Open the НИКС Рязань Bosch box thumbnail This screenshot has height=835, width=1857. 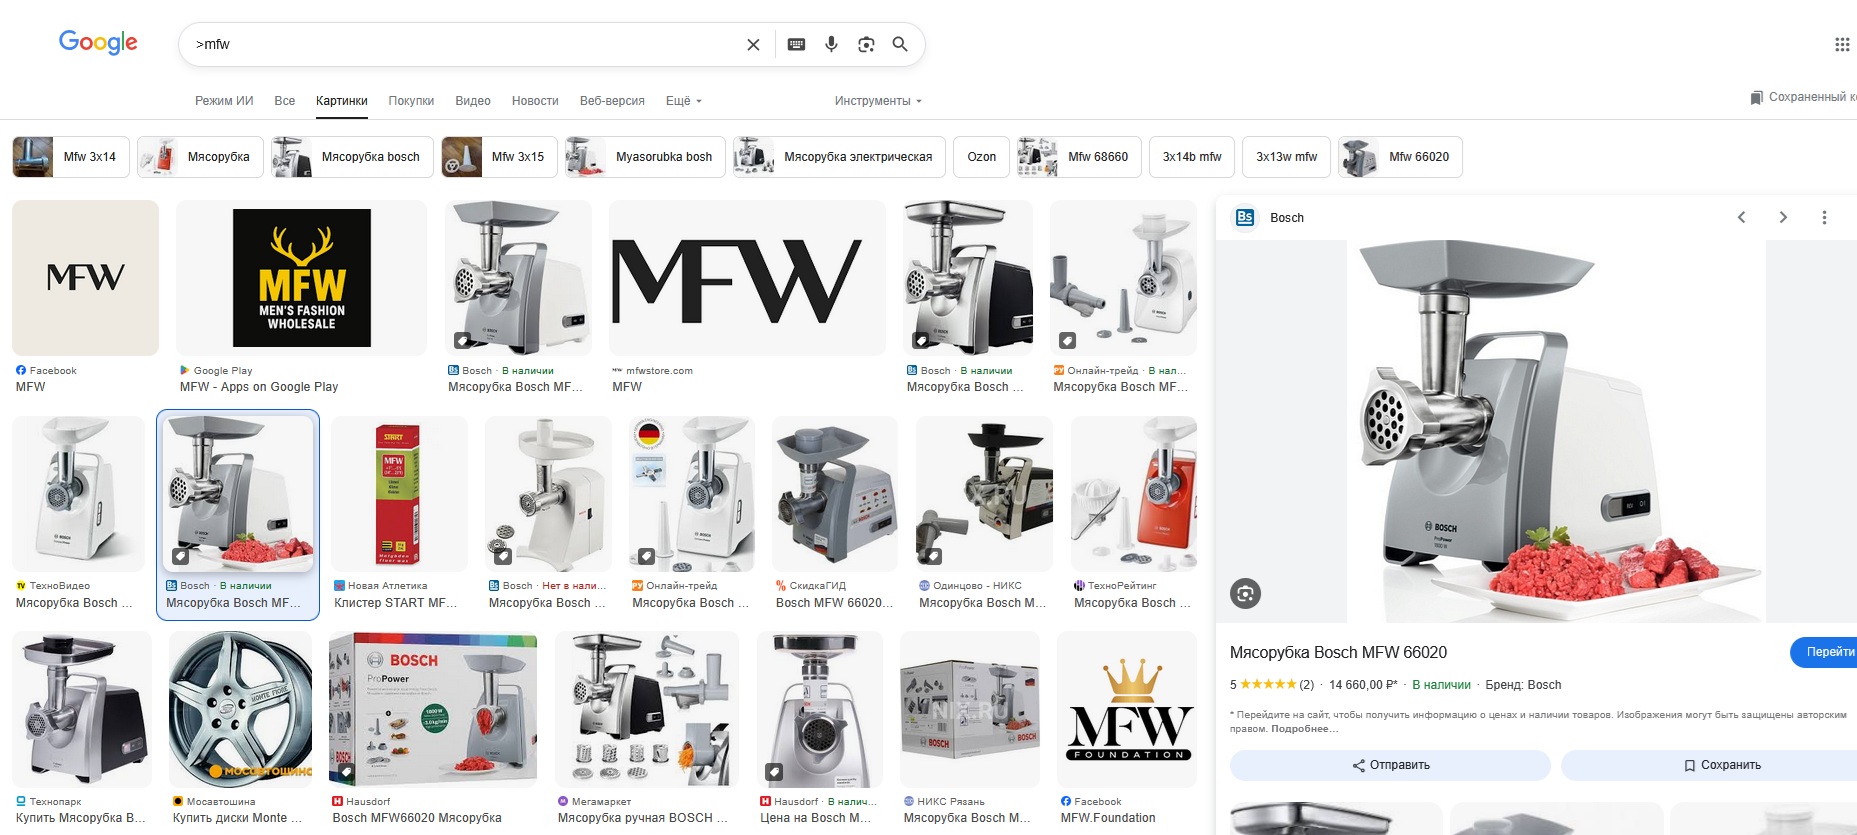970,709
